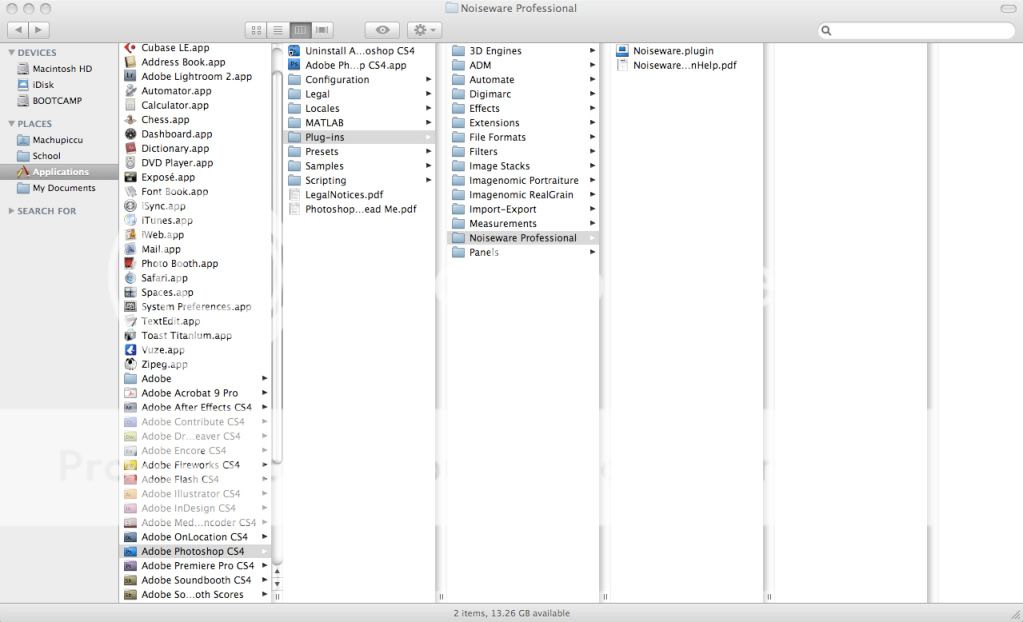Click the Quick Look eye button
1023x622 pixels.
(382, 30)
